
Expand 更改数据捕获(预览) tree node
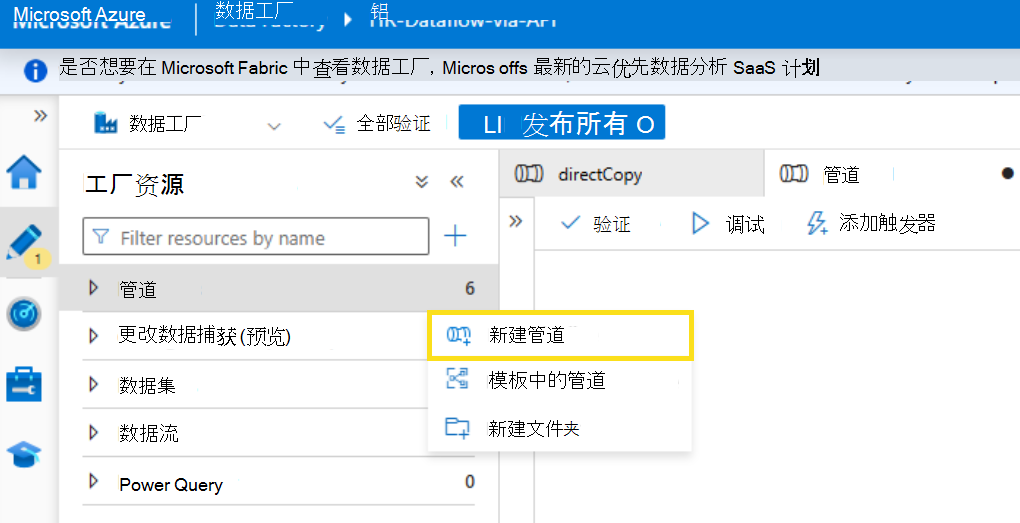[x=94, y=336]
